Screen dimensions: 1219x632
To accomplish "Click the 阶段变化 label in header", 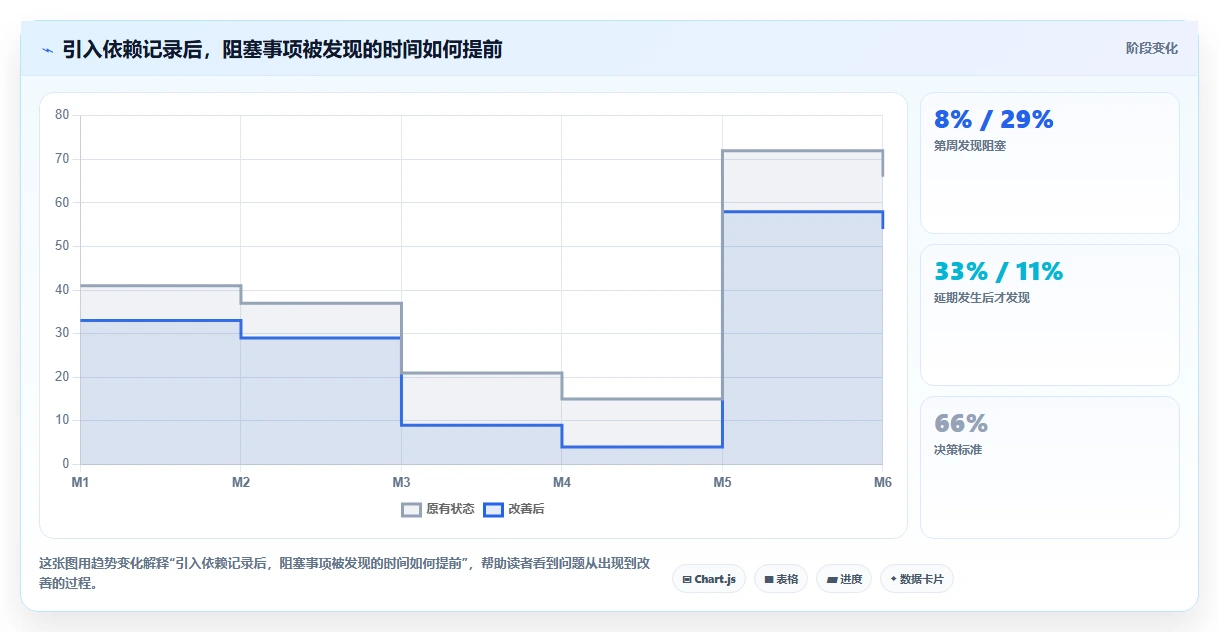I will point(1152,48).
